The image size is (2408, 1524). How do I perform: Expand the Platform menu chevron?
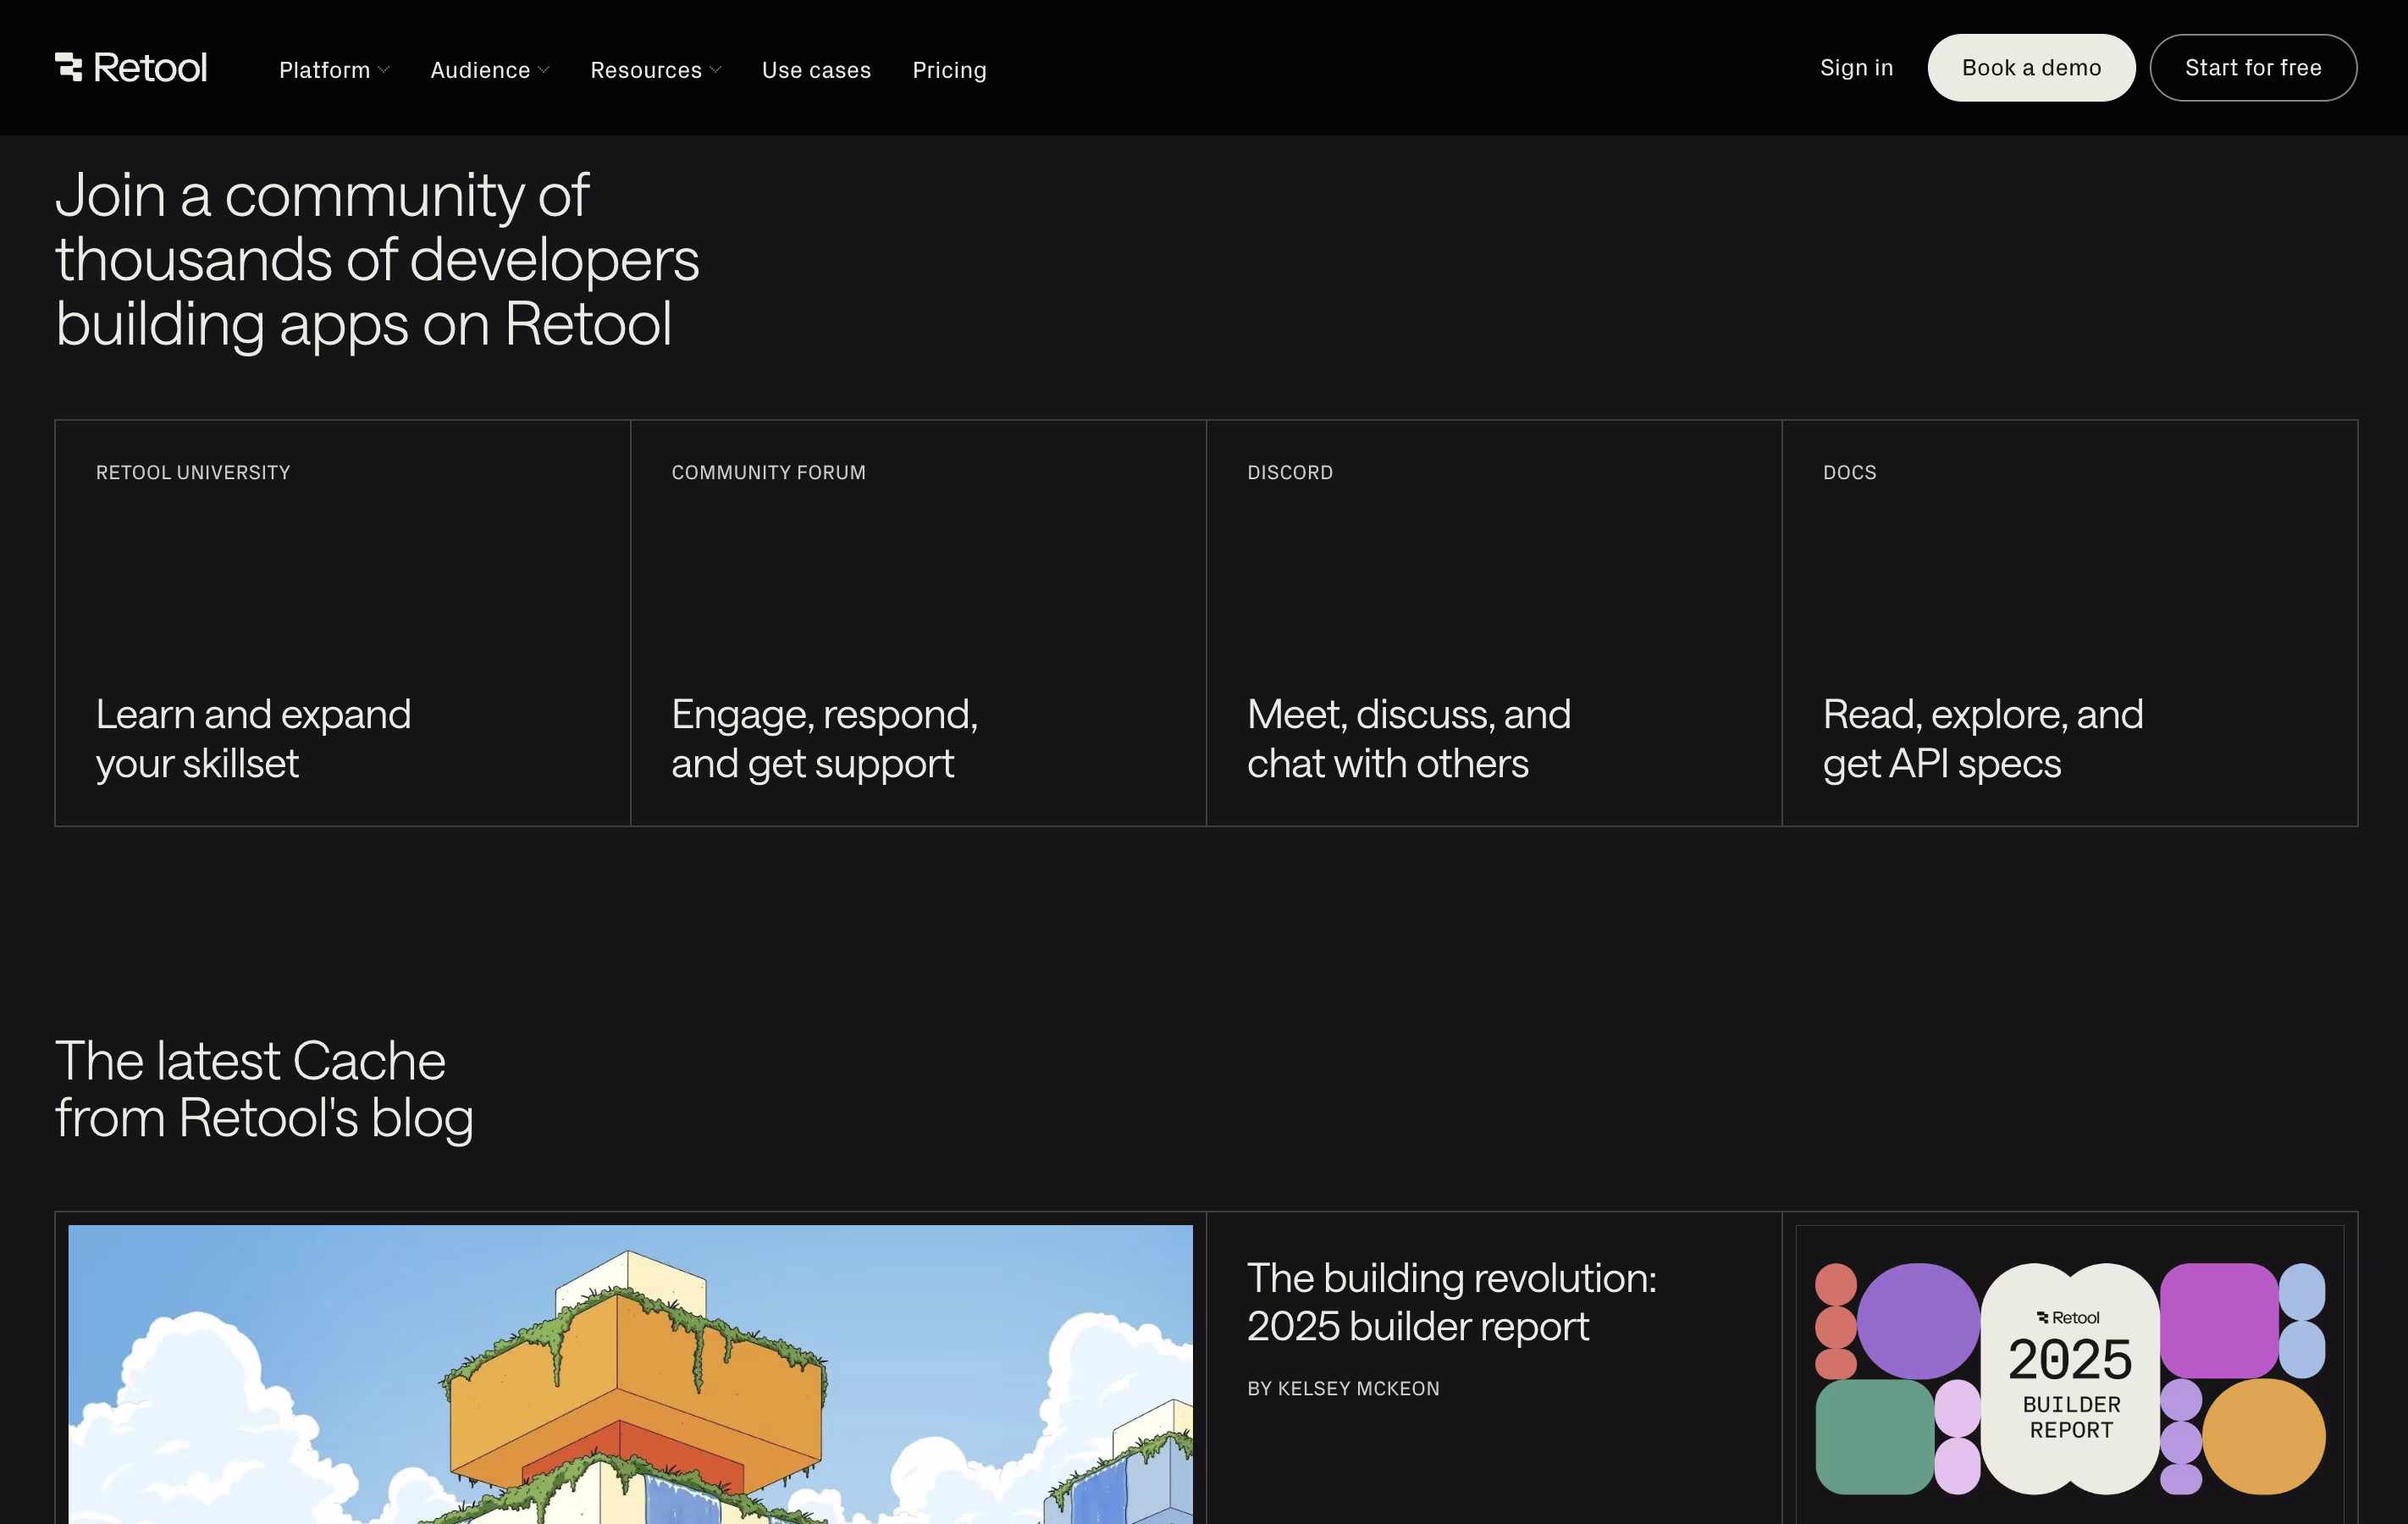(x=384, y=70)
